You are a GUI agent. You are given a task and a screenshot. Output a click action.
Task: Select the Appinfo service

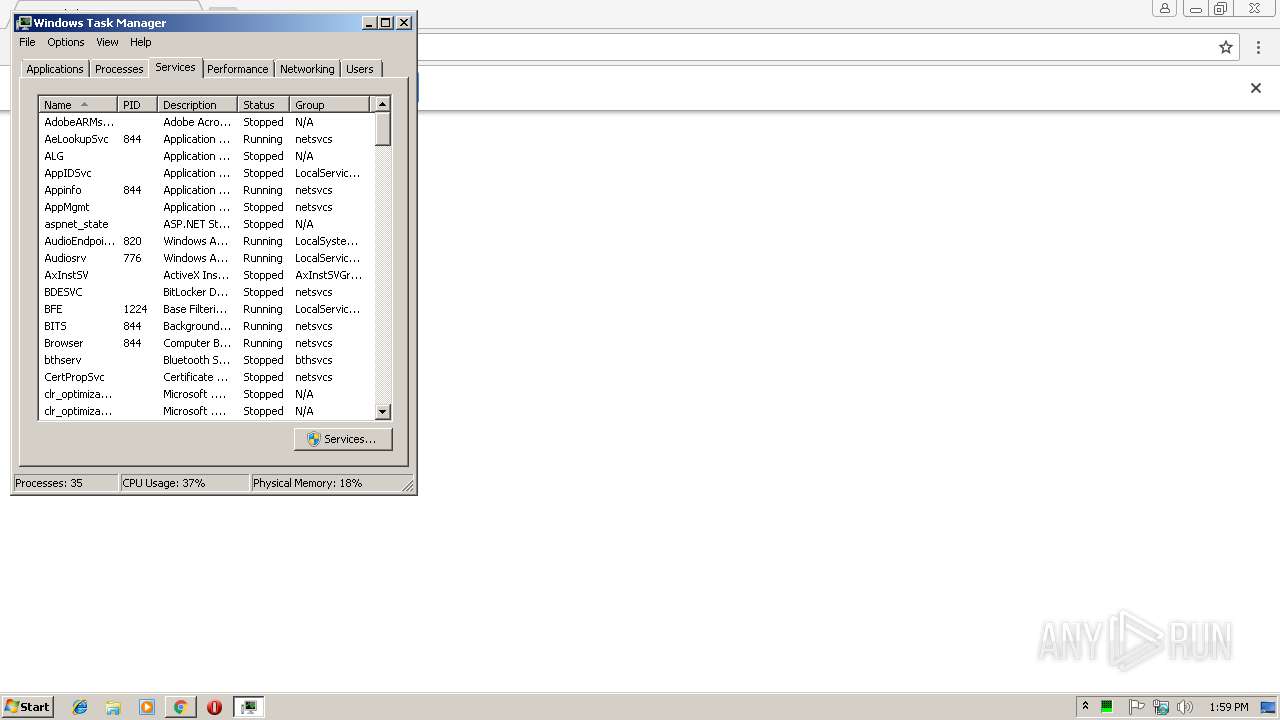206,190
